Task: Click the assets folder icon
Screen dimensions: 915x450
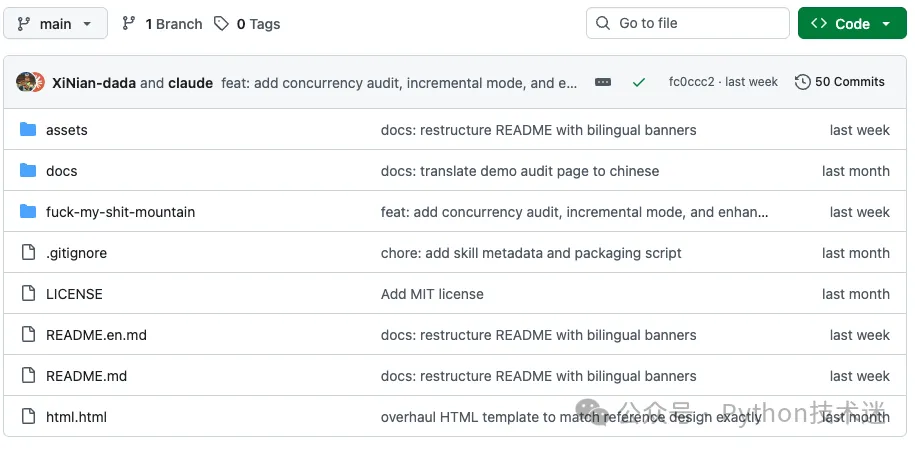Action: click(28, 129)
